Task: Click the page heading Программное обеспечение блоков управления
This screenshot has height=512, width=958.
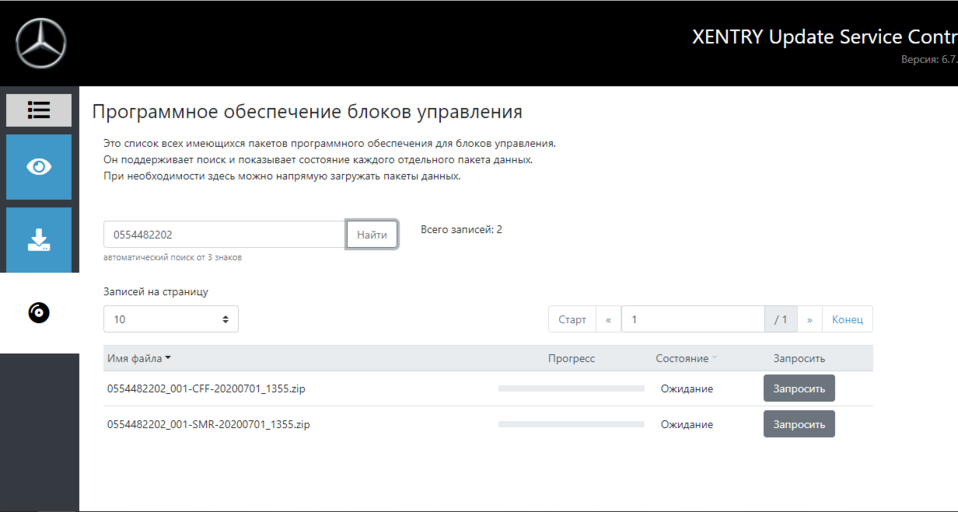Action: (307, 112)
